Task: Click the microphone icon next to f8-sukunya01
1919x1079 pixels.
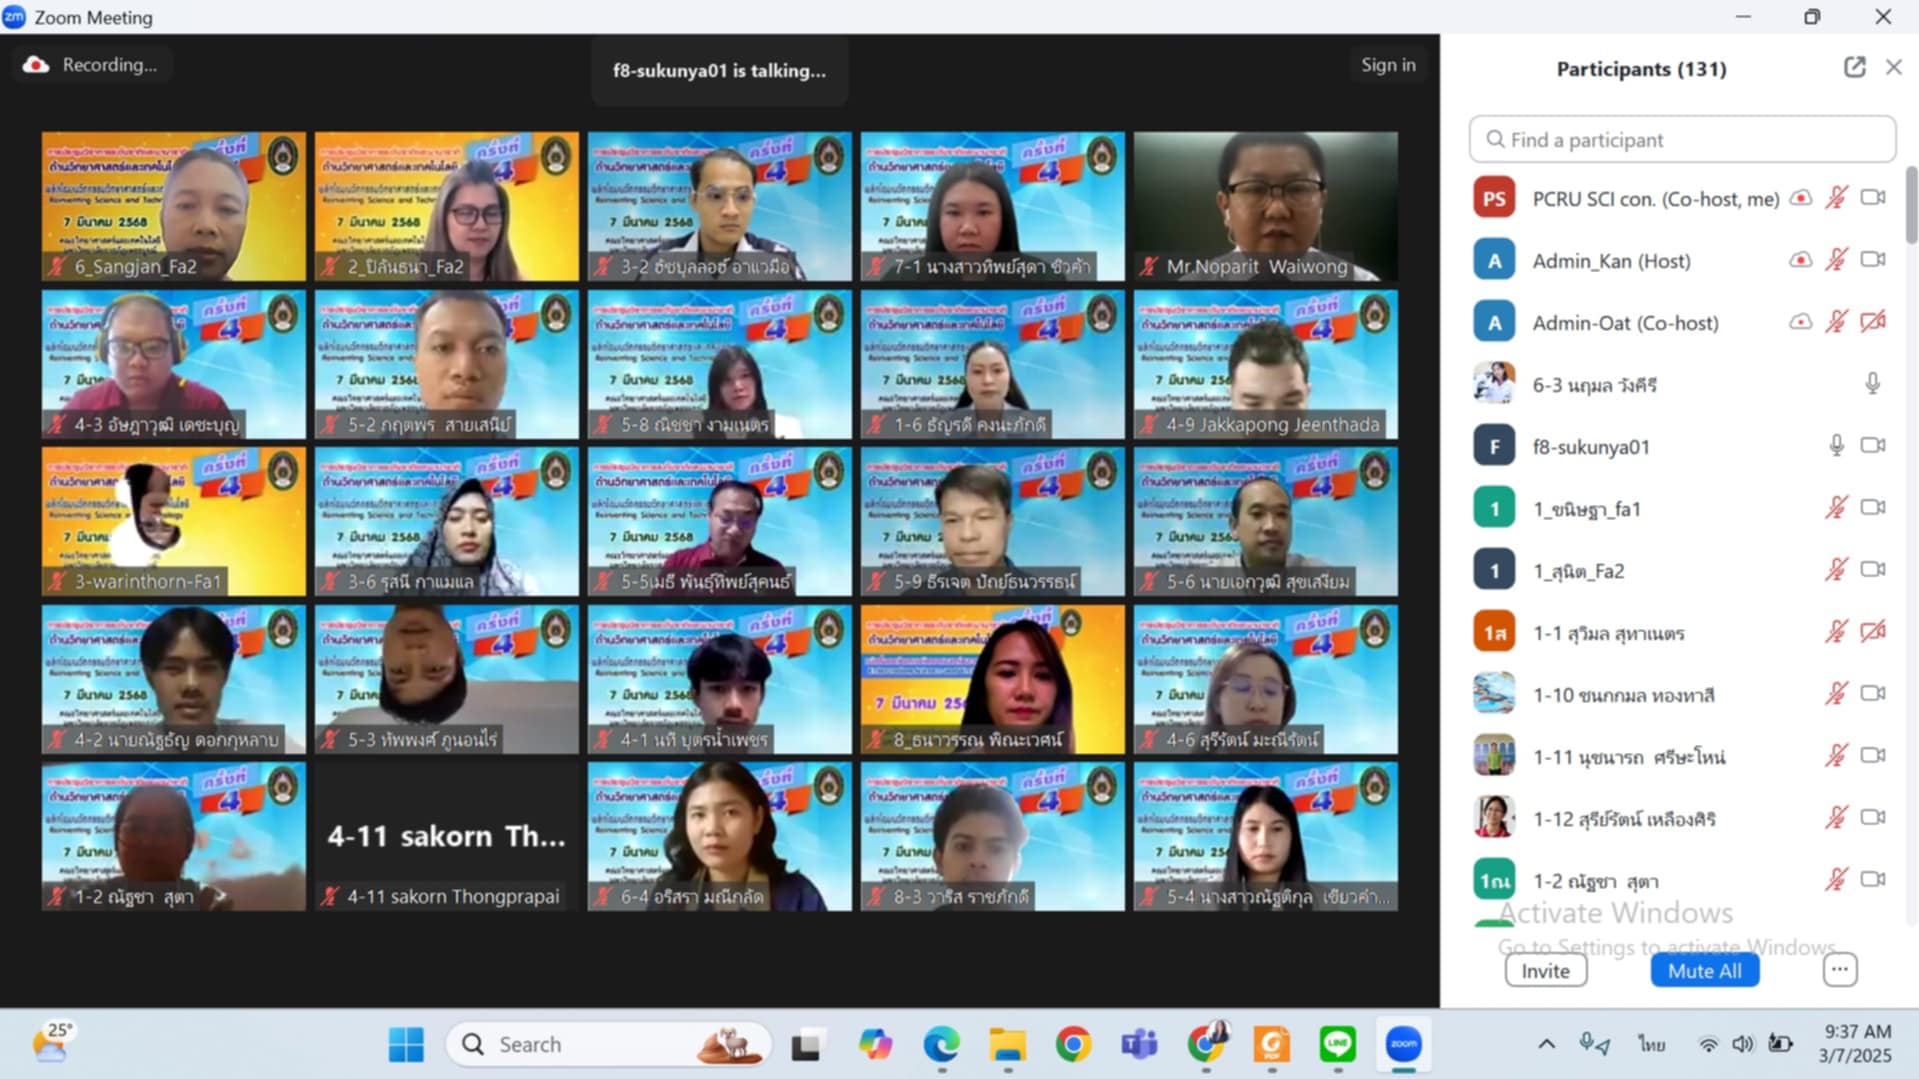Action: (x=1836, y=446)
